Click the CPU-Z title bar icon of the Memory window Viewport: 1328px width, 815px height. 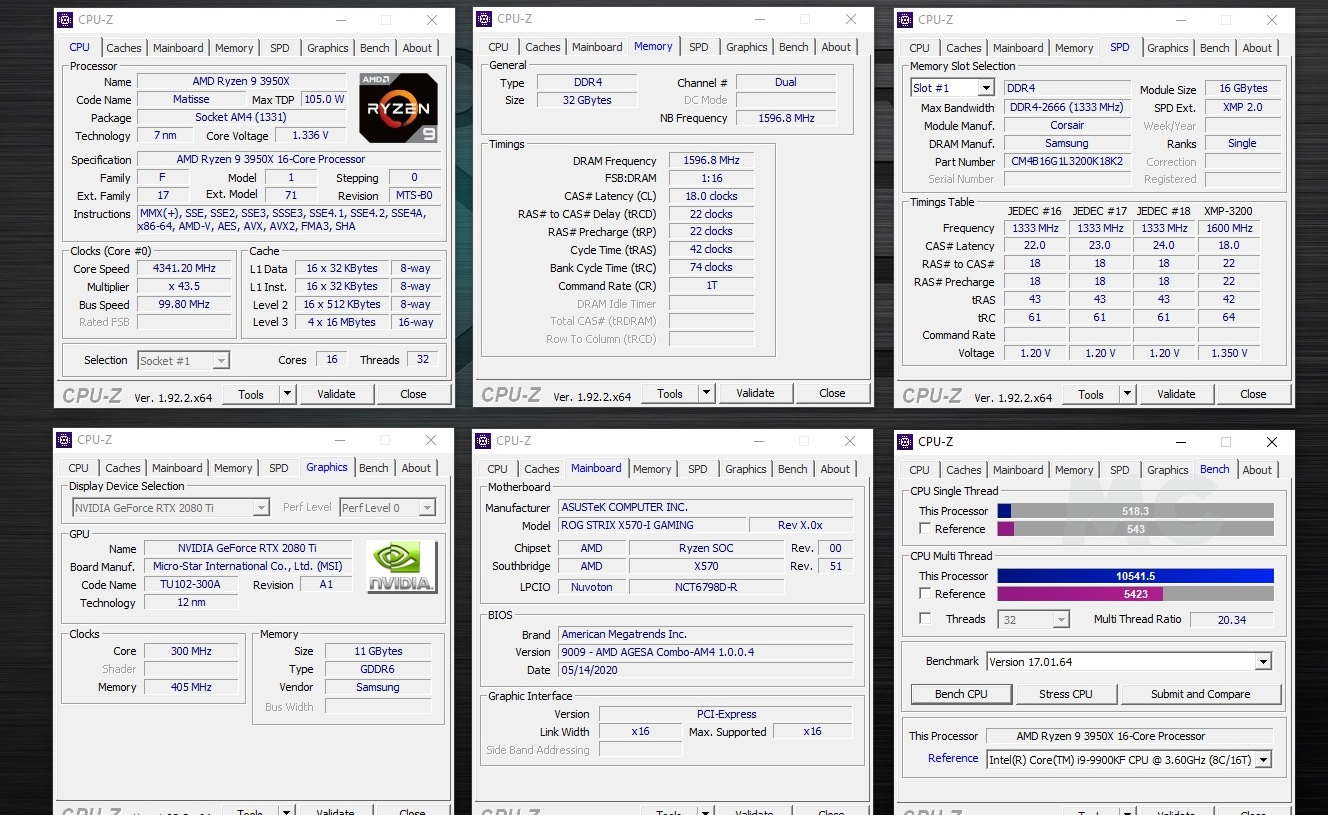(x=483, y=18)
